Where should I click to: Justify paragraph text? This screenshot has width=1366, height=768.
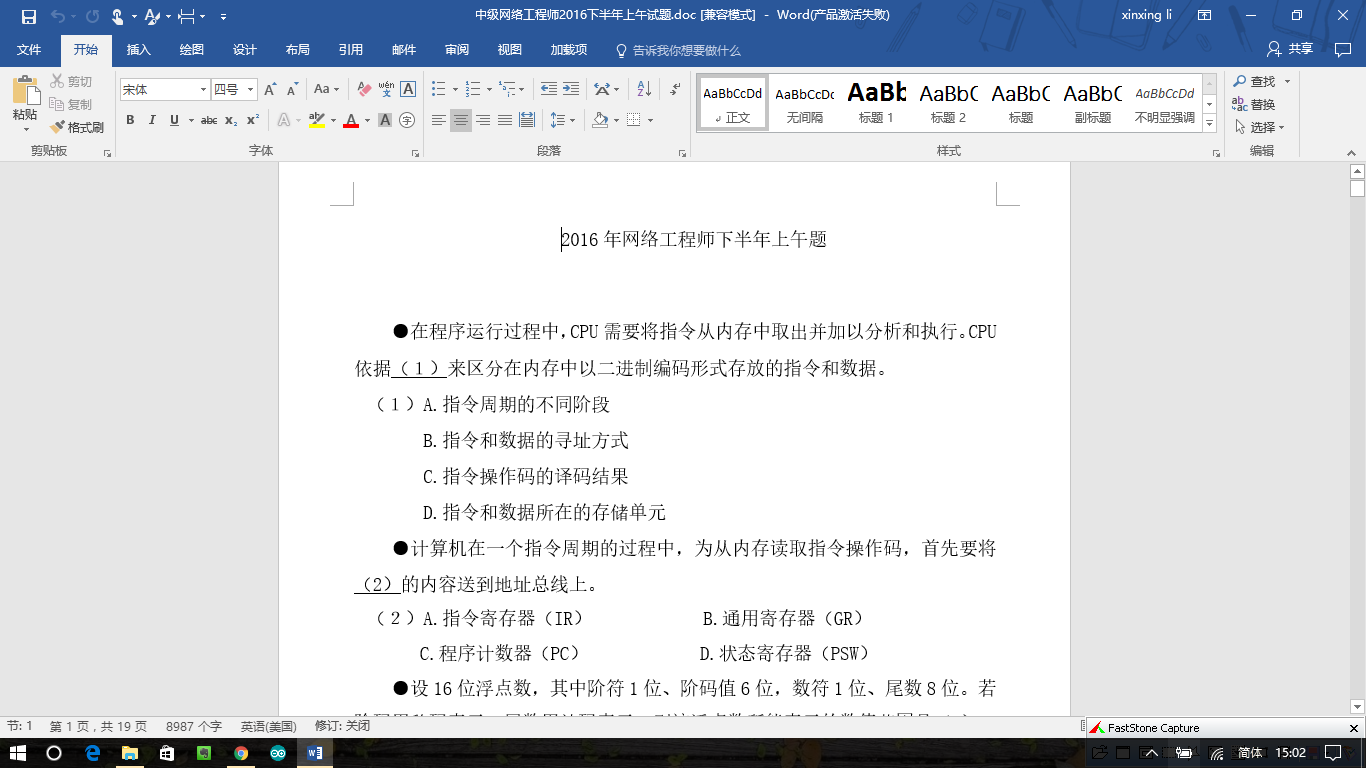tap(504, 120)
